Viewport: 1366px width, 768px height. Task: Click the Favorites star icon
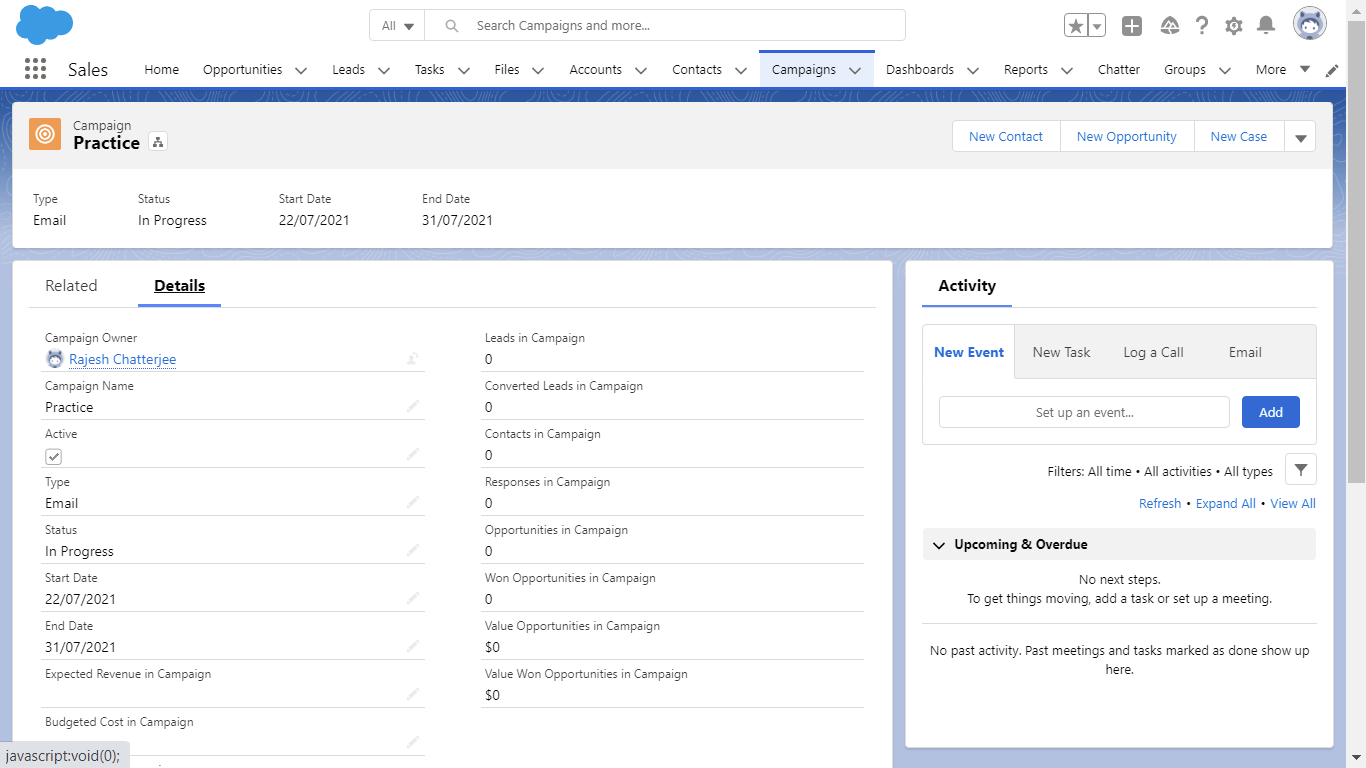pos(1076,26)
